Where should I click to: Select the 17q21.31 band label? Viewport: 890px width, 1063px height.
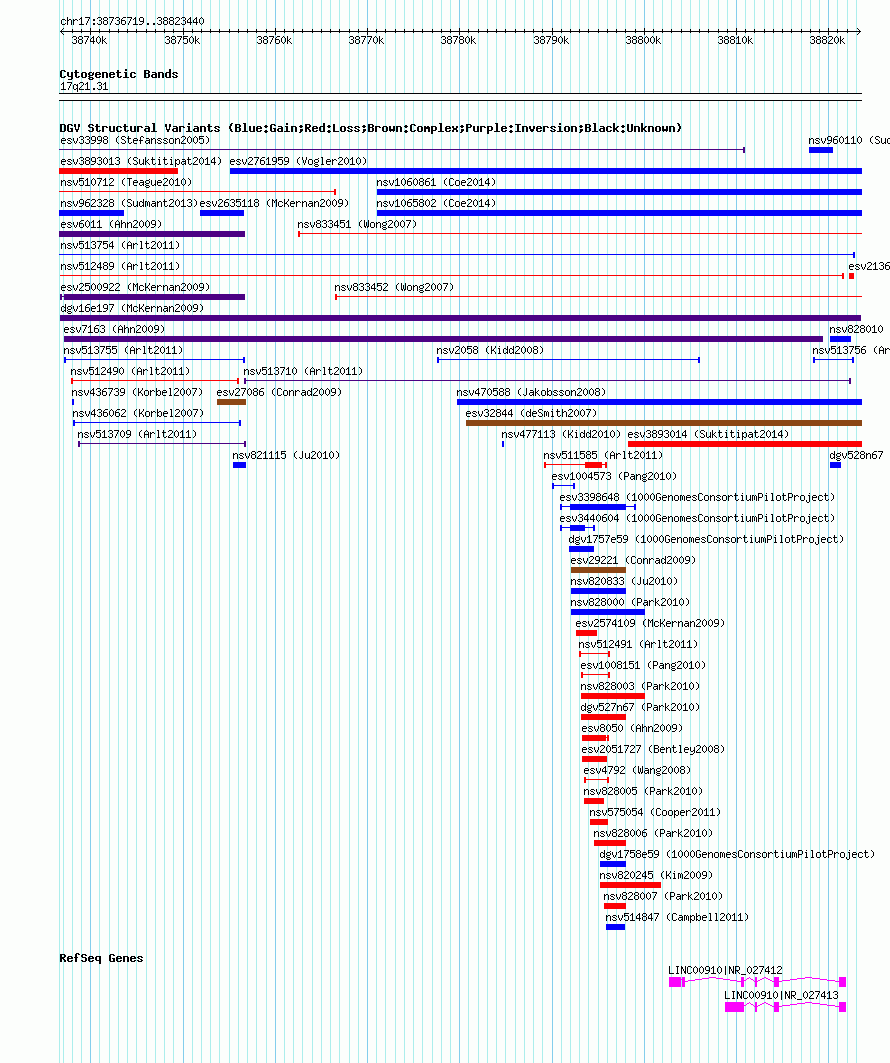click(x=84, y=87)
